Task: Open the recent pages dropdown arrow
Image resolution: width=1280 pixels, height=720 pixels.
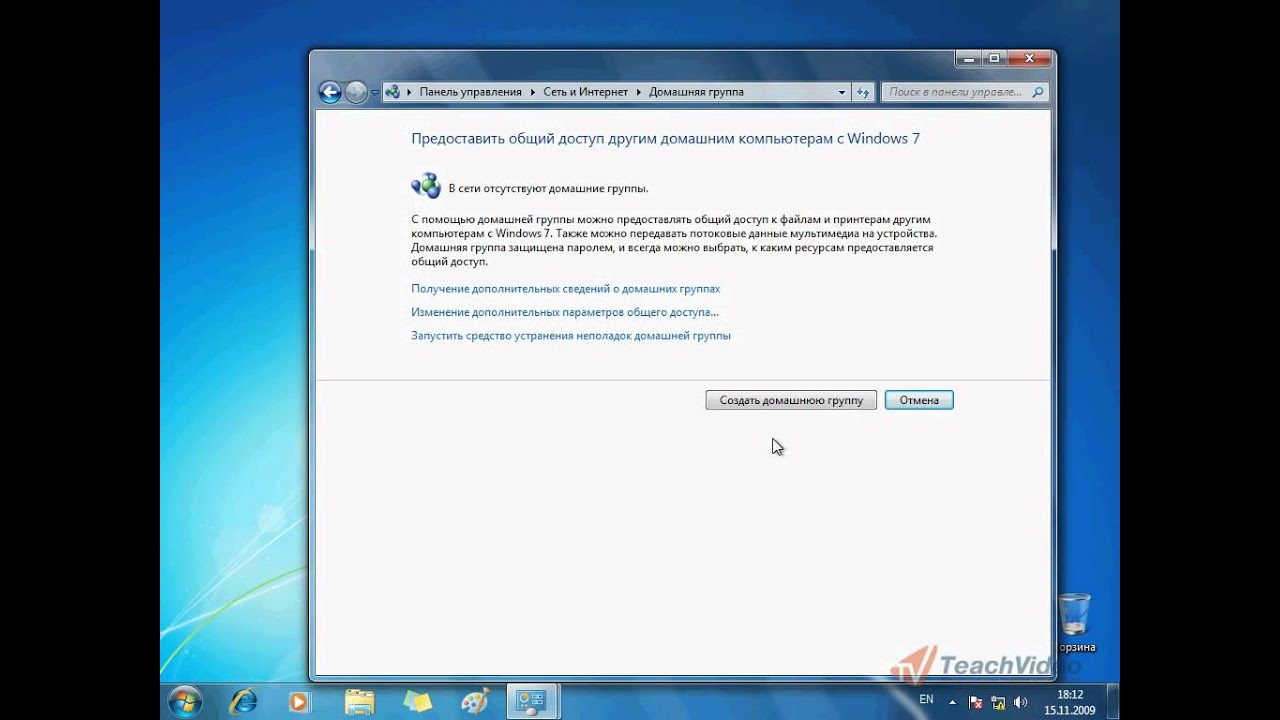Action: tap(375, 92)
